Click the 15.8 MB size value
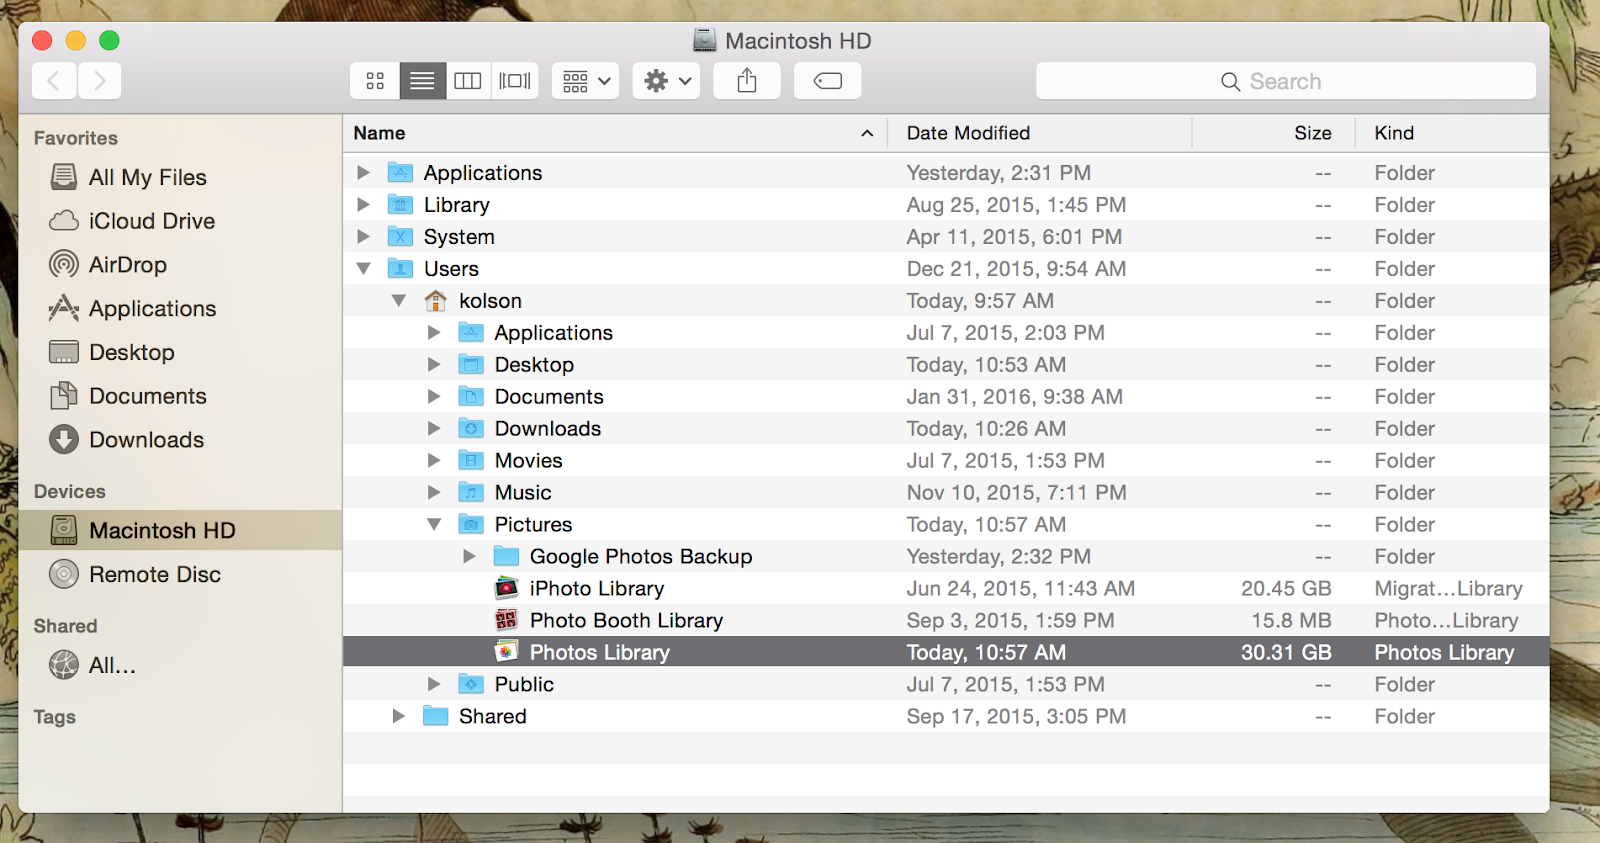The height and width of the screenshot is (843, 1600). click(x=1291, y=621)
